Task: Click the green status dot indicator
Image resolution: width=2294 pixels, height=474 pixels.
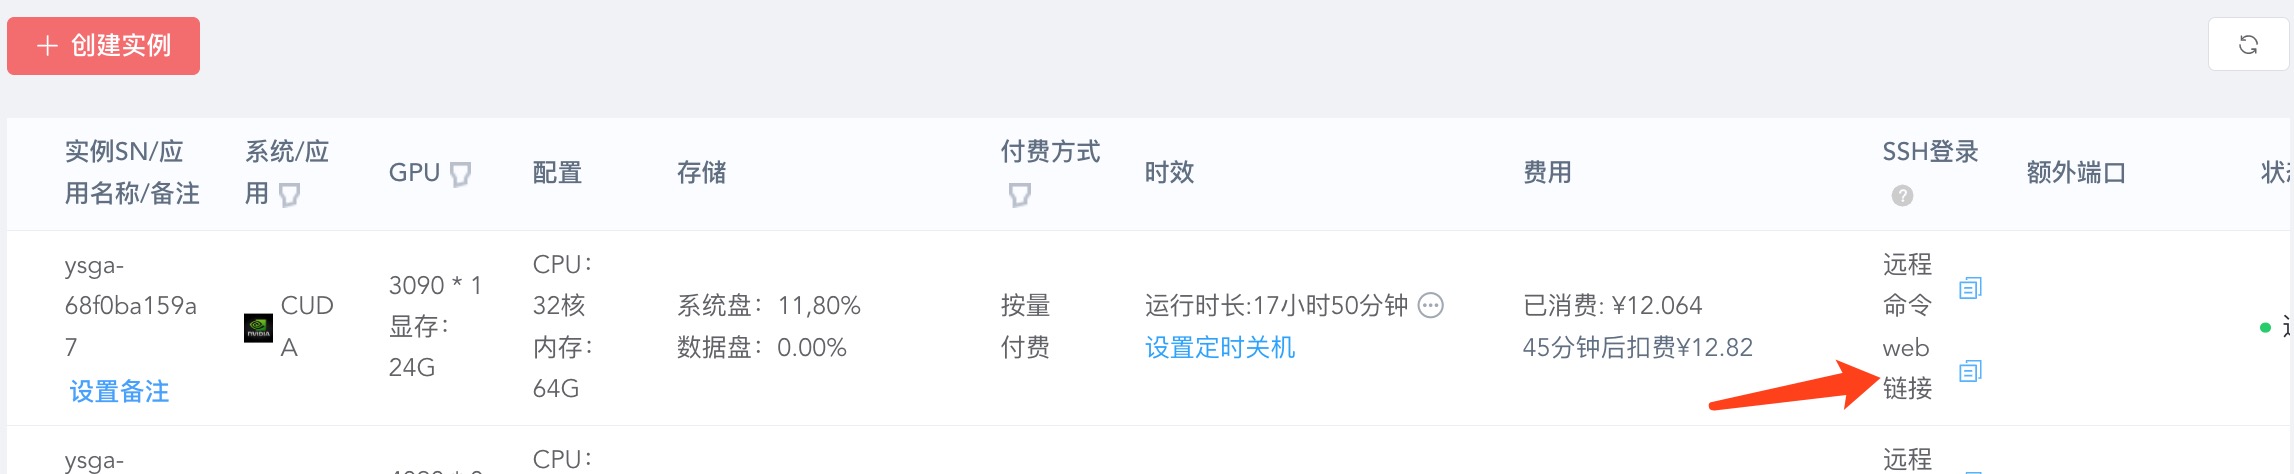Action: pyautogui.click(x=2265, y=327)
